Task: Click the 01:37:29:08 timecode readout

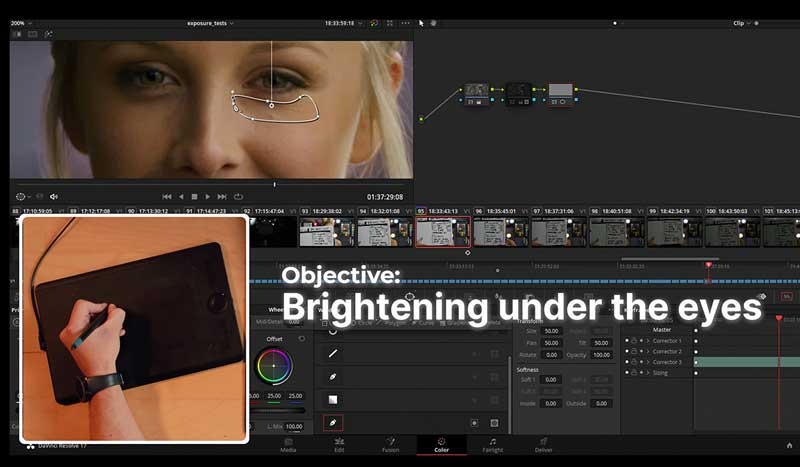Action: pyautogui.click(x=385, y=196)
